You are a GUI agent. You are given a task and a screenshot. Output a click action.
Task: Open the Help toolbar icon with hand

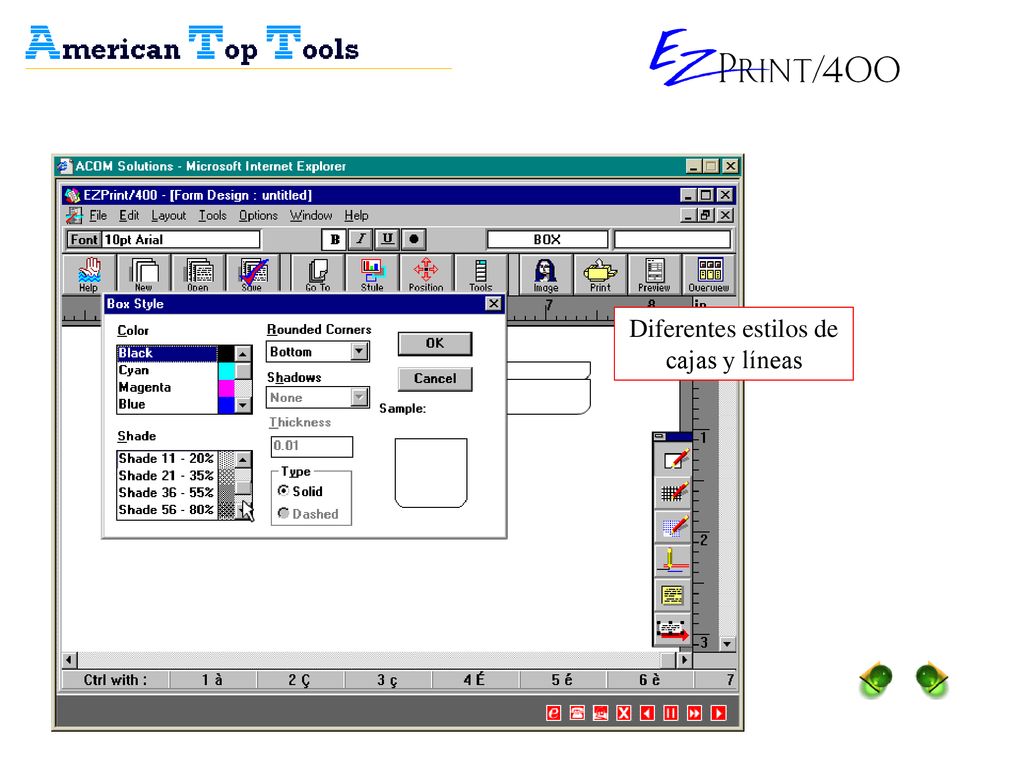[89, 274]
